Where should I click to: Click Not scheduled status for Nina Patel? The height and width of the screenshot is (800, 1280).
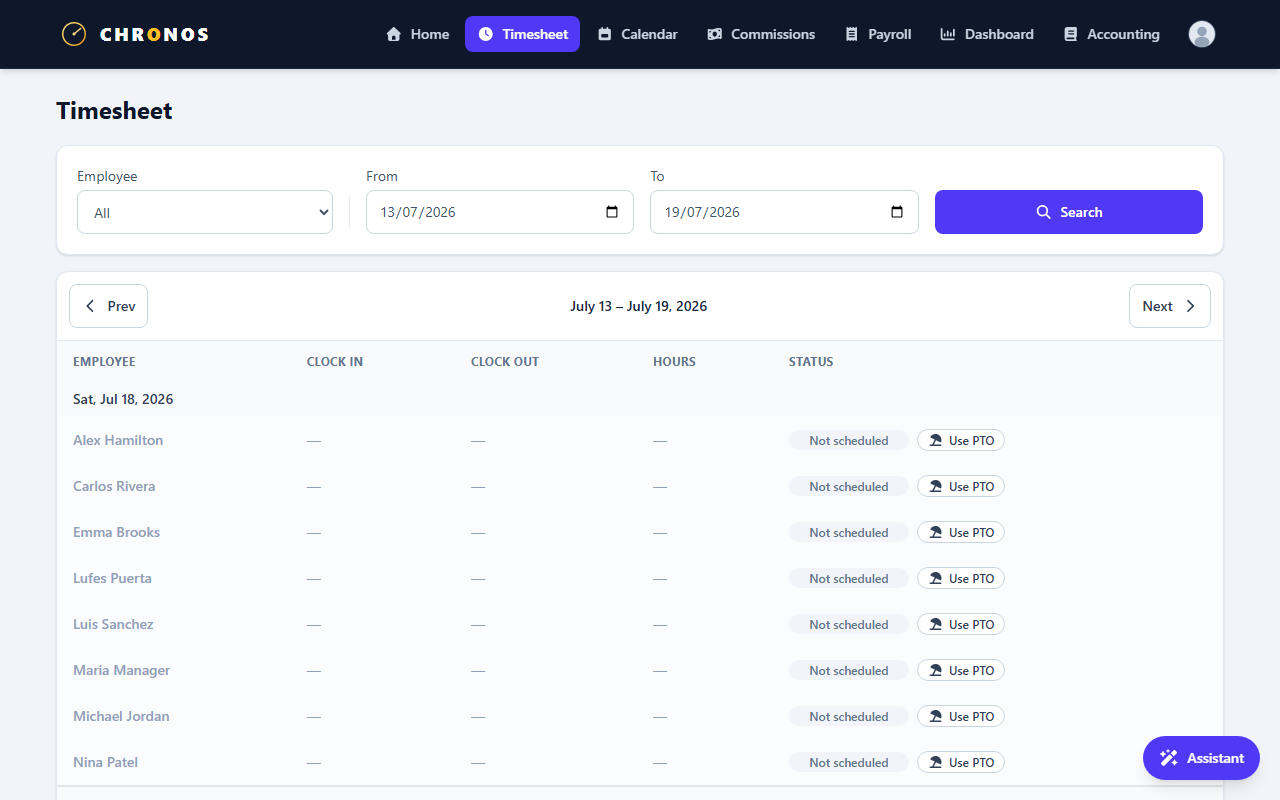849,762
